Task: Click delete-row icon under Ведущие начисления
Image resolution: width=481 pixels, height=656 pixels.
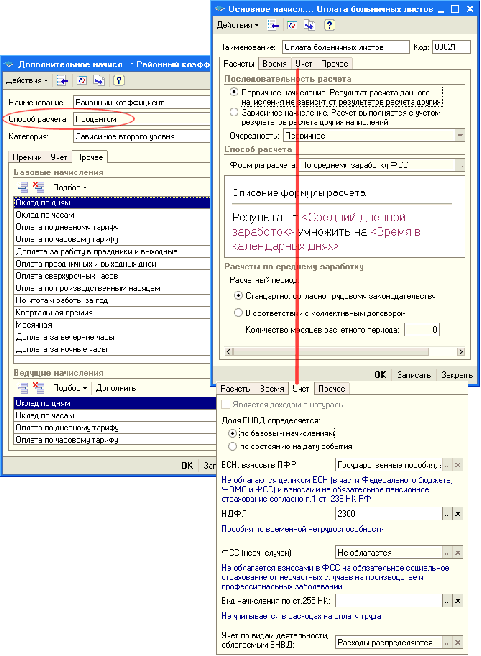Action: click(39, 388)
